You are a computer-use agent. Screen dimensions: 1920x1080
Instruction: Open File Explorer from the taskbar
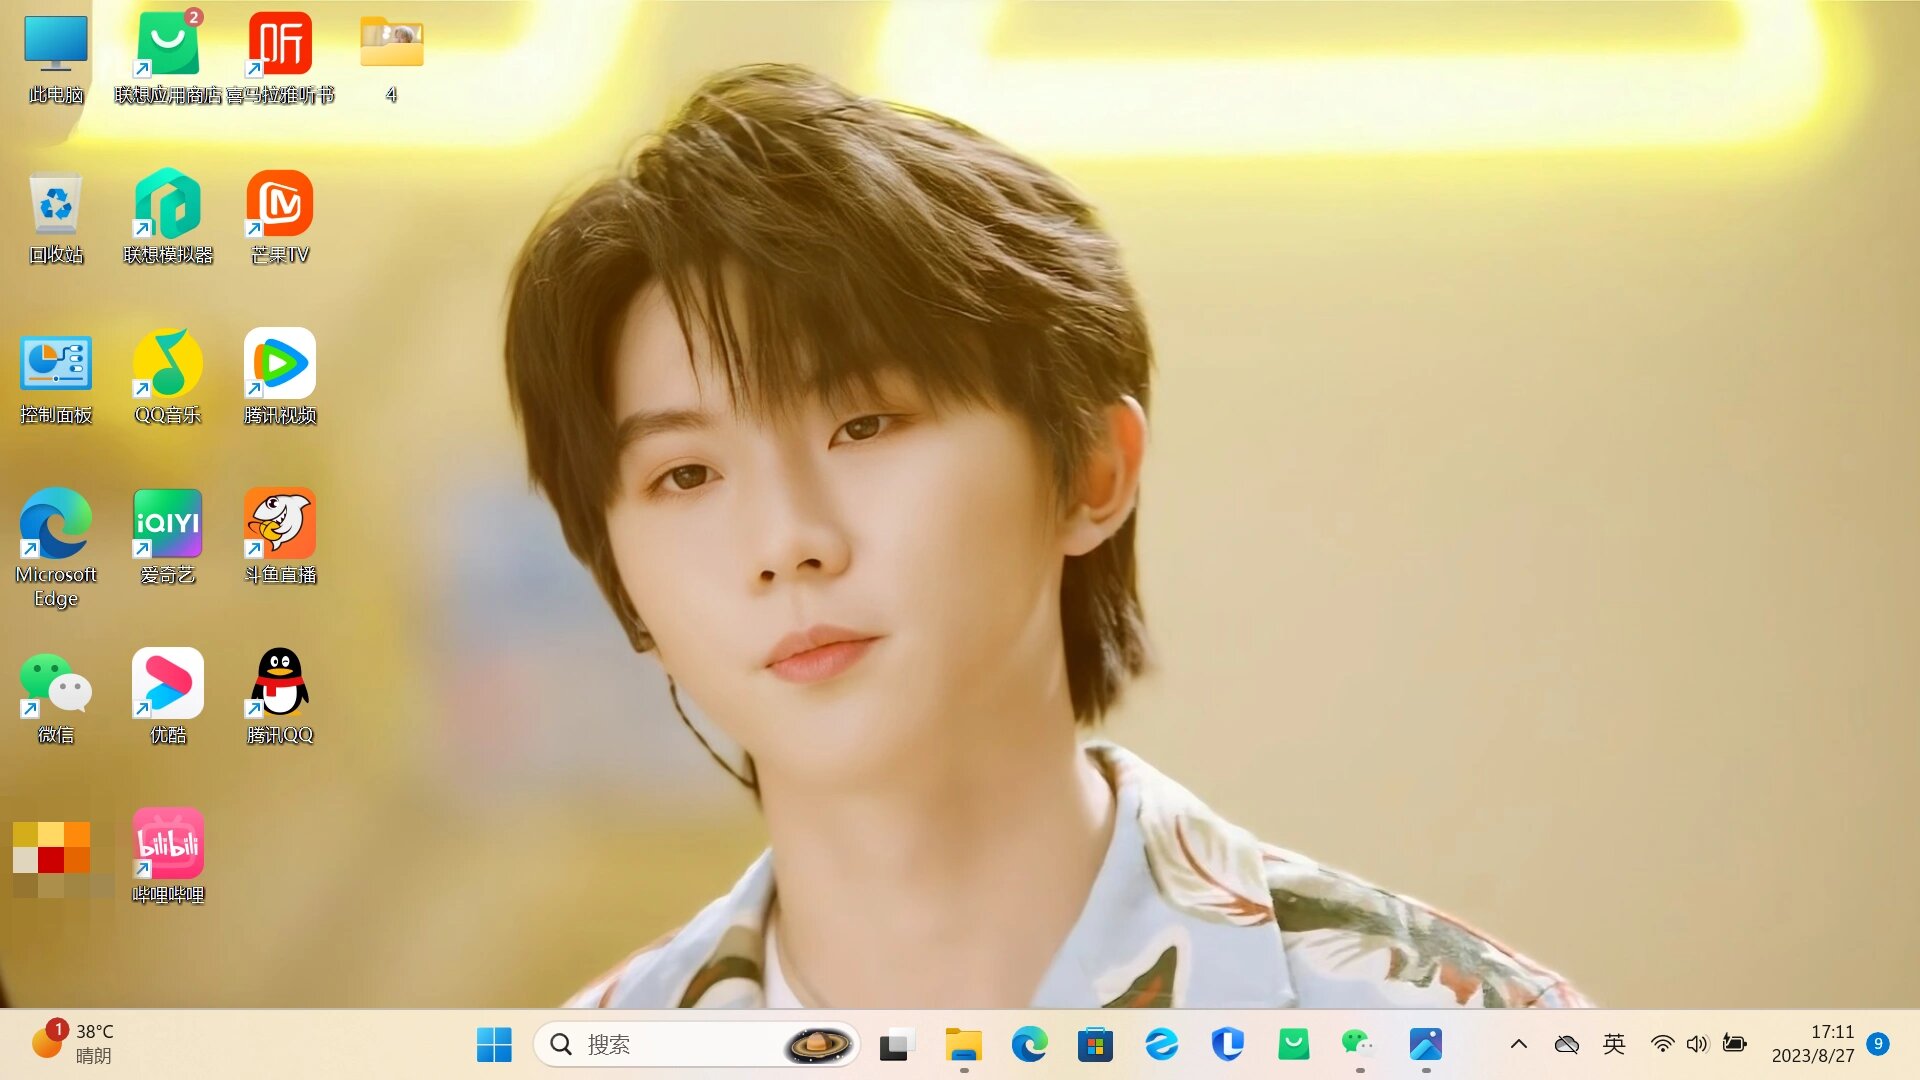coord(964,1045)
